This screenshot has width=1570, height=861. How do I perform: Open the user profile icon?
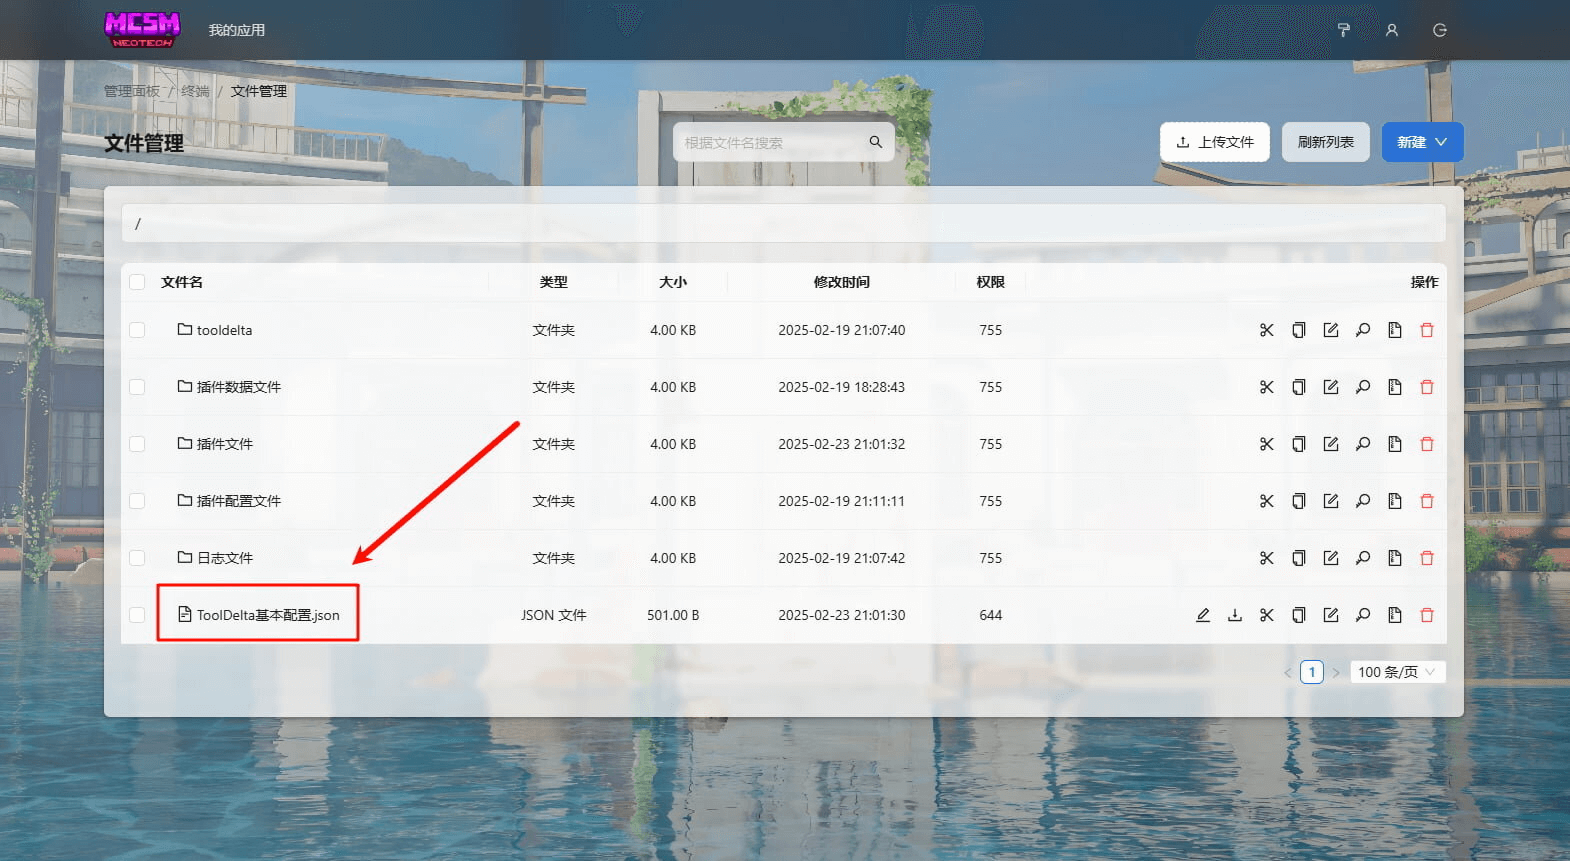point(1392,30)
